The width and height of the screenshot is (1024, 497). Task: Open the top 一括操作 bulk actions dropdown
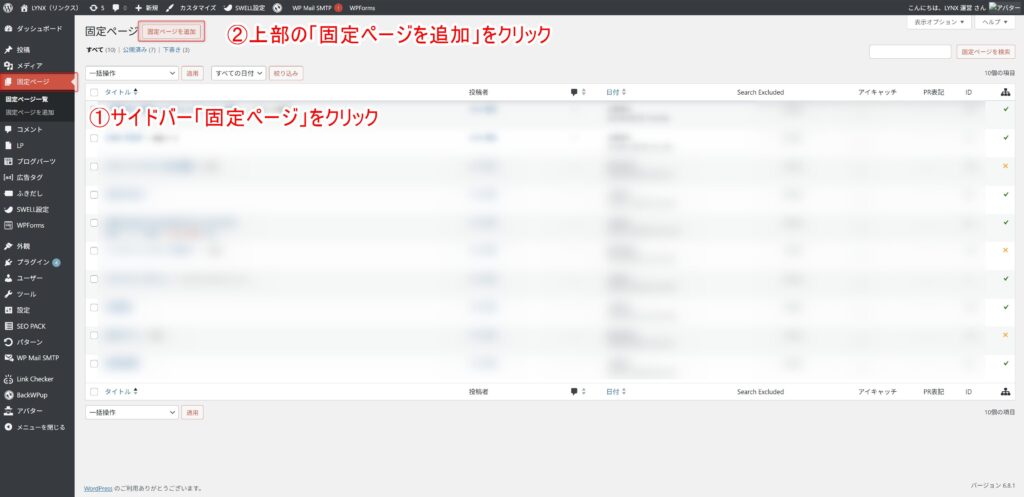pyautogui.click(x=131, y=73)
